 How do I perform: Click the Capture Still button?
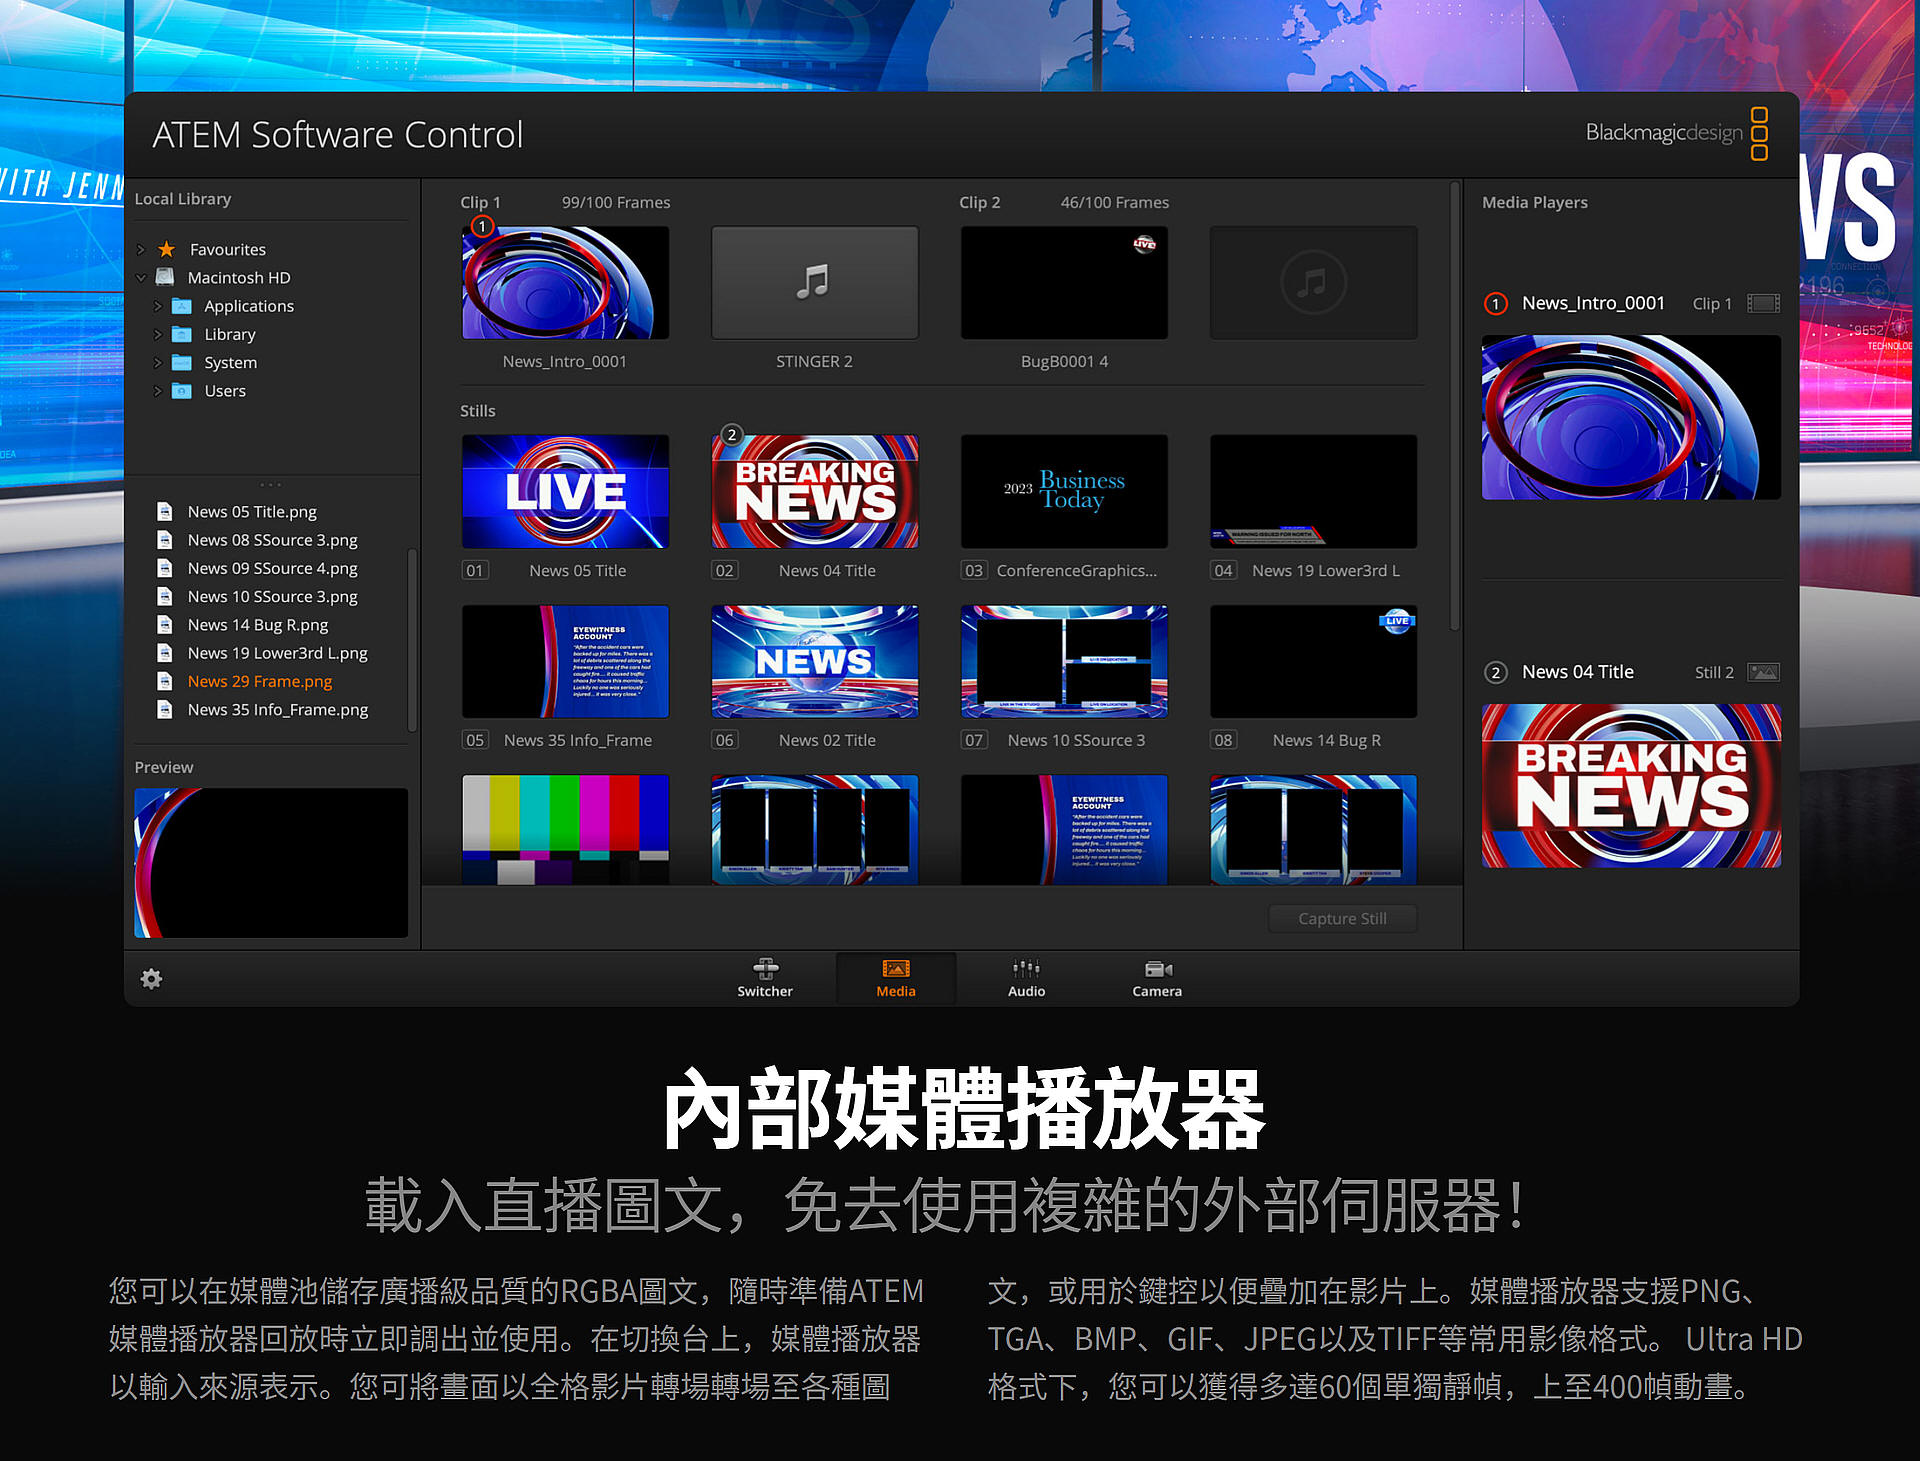pyautogui.click(x=1342, y=918)
